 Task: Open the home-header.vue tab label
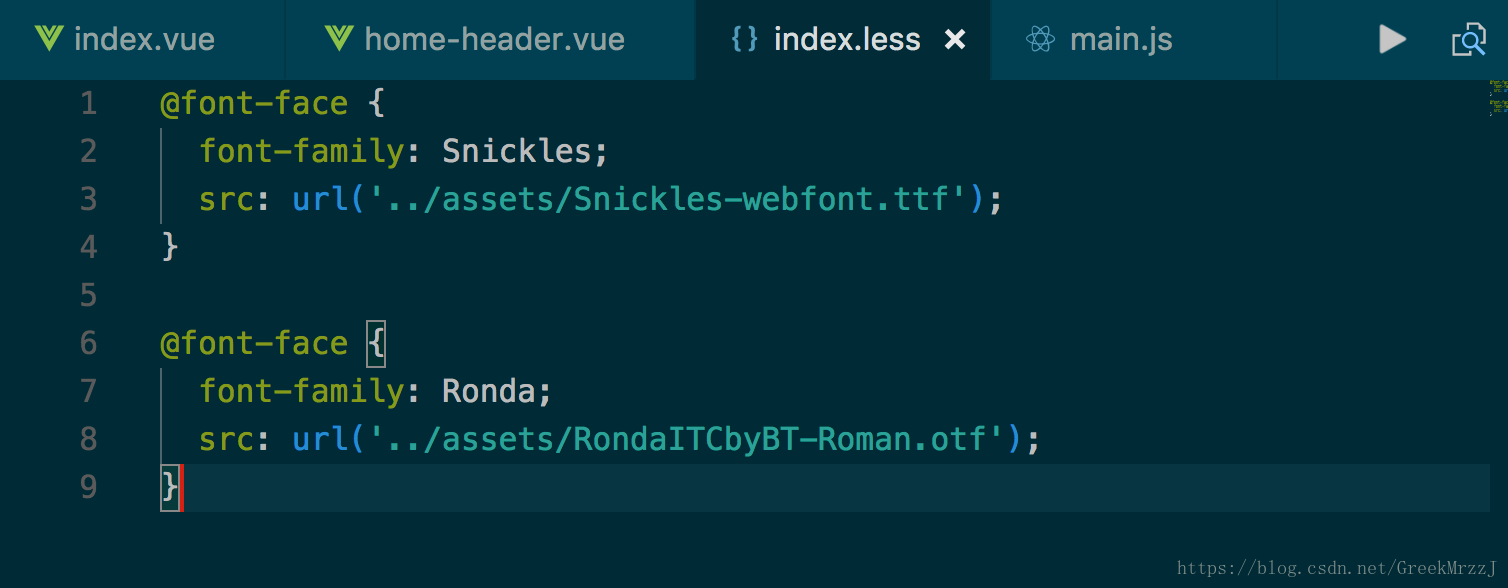494,39
